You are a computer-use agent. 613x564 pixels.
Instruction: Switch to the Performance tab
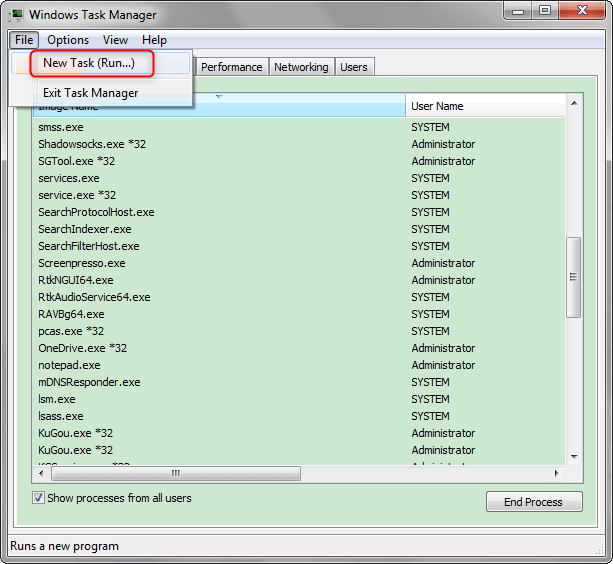click(231, 67)
